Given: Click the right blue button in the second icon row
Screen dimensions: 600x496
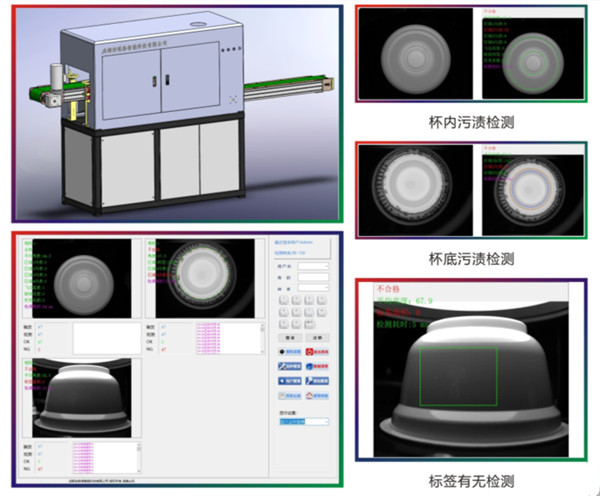Looking at the screenshot, I should pos(314,366).
